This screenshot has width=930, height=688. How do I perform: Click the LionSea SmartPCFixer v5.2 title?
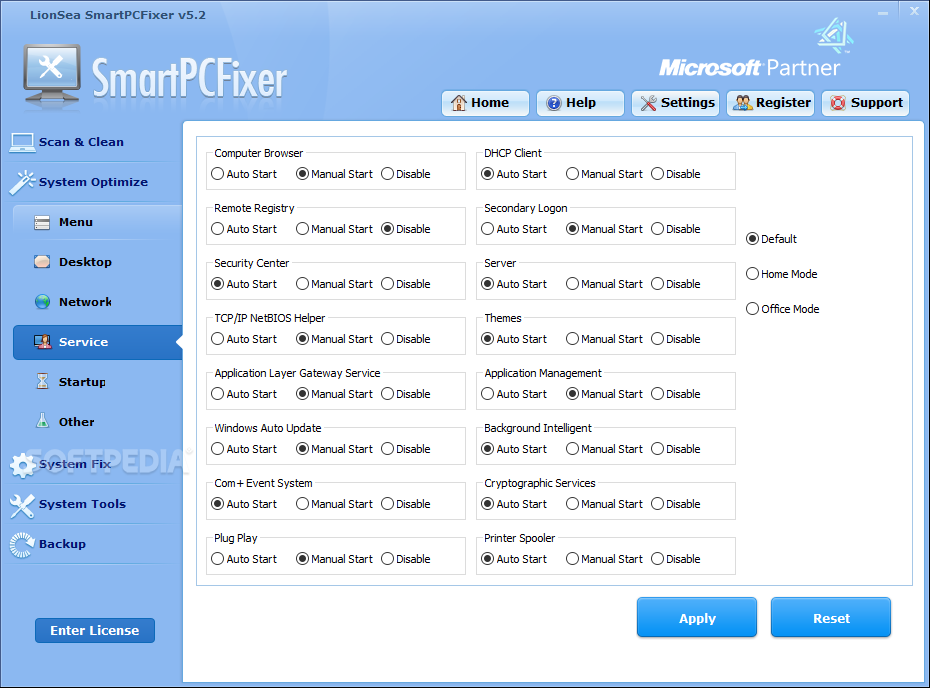tap(118, 15)
